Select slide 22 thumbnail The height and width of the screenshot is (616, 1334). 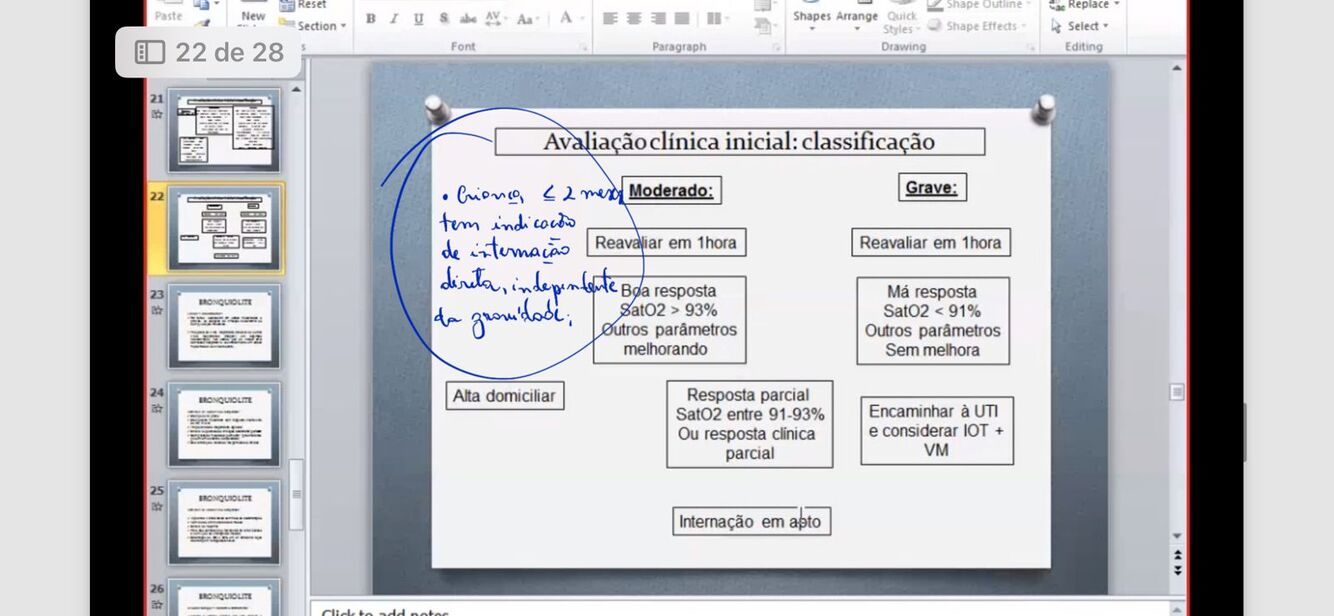tap(224, 228)
